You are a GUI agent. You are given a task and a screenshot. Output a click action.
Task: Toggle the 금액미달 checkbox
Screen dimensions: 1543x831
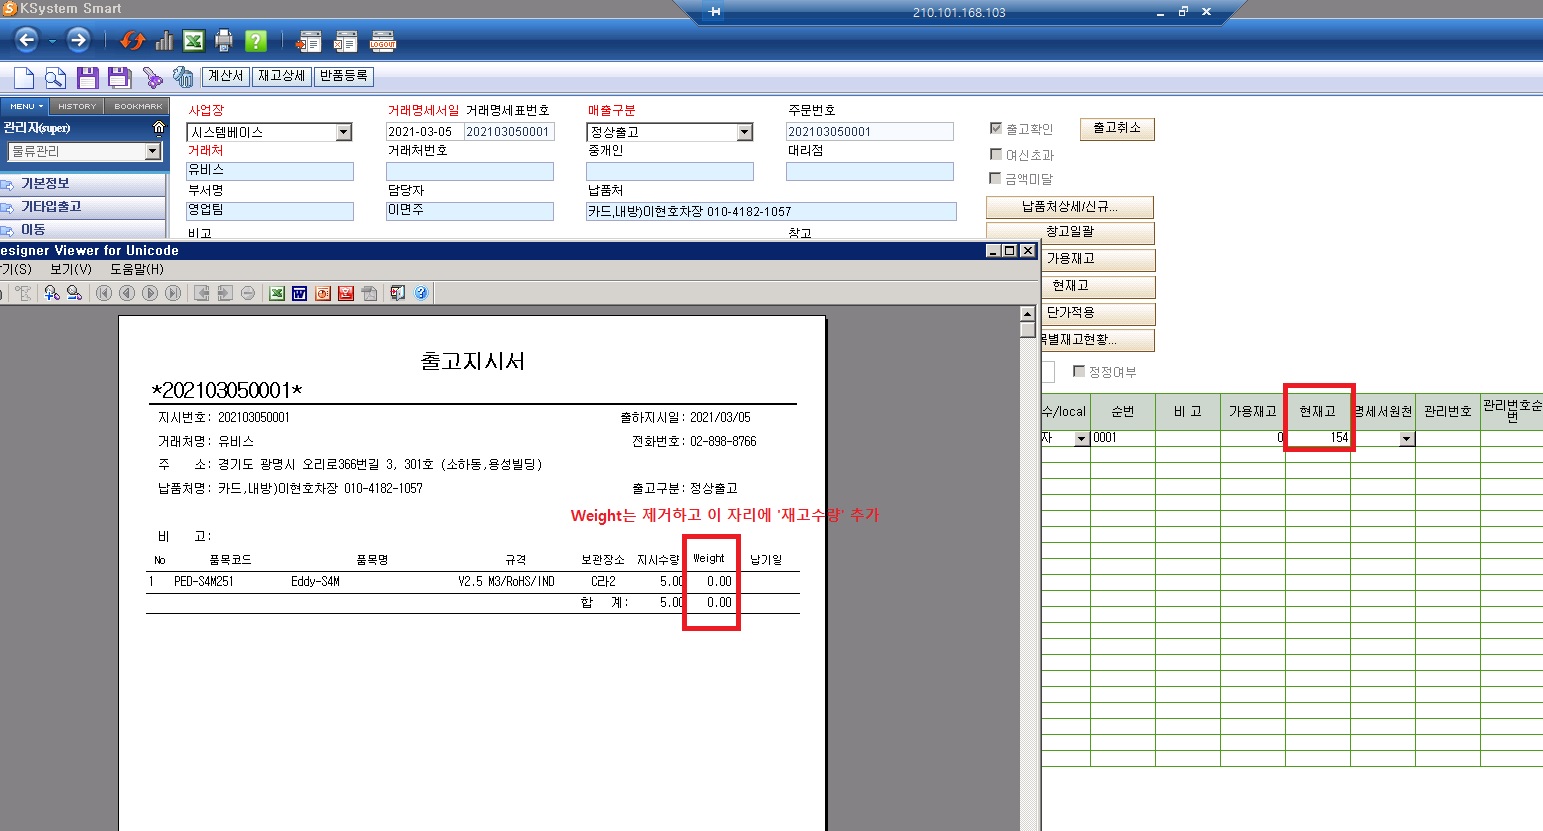996,178
